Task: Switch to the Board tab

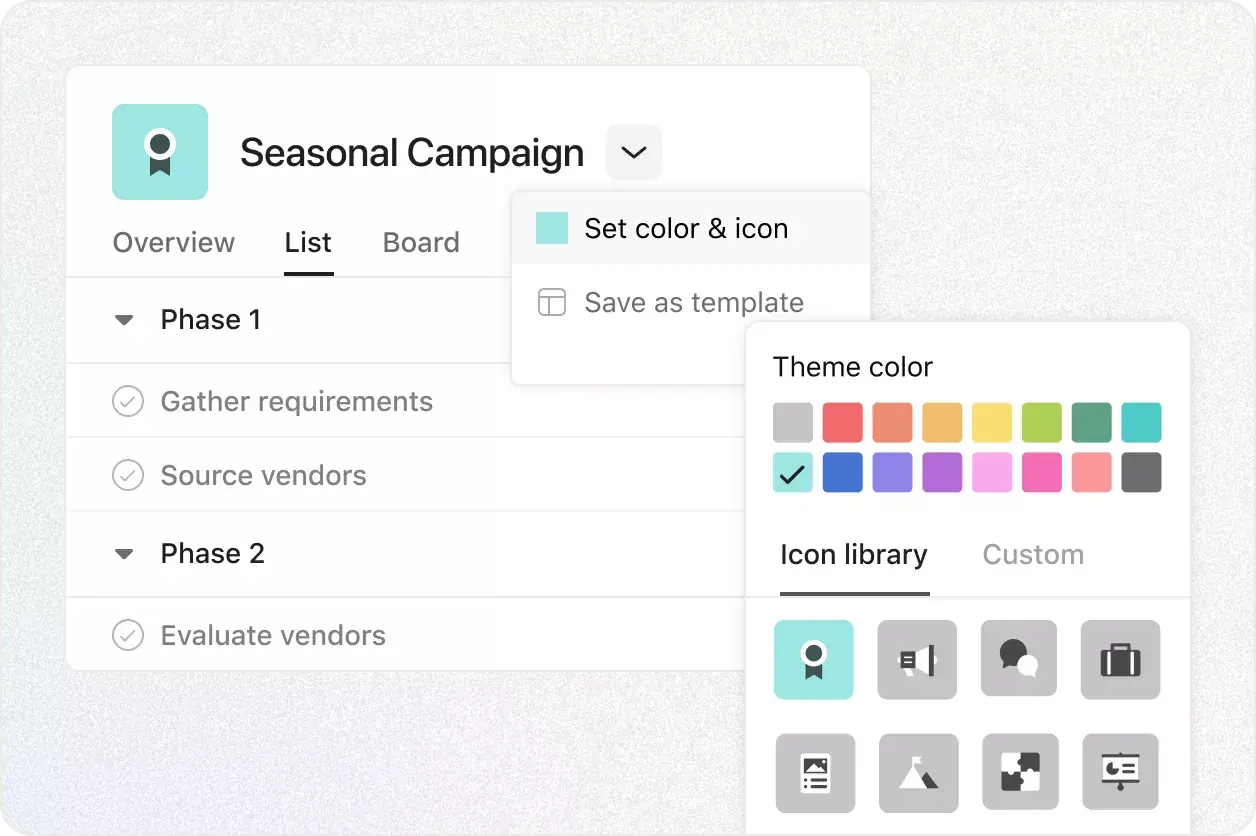Action: coord(420,242)
